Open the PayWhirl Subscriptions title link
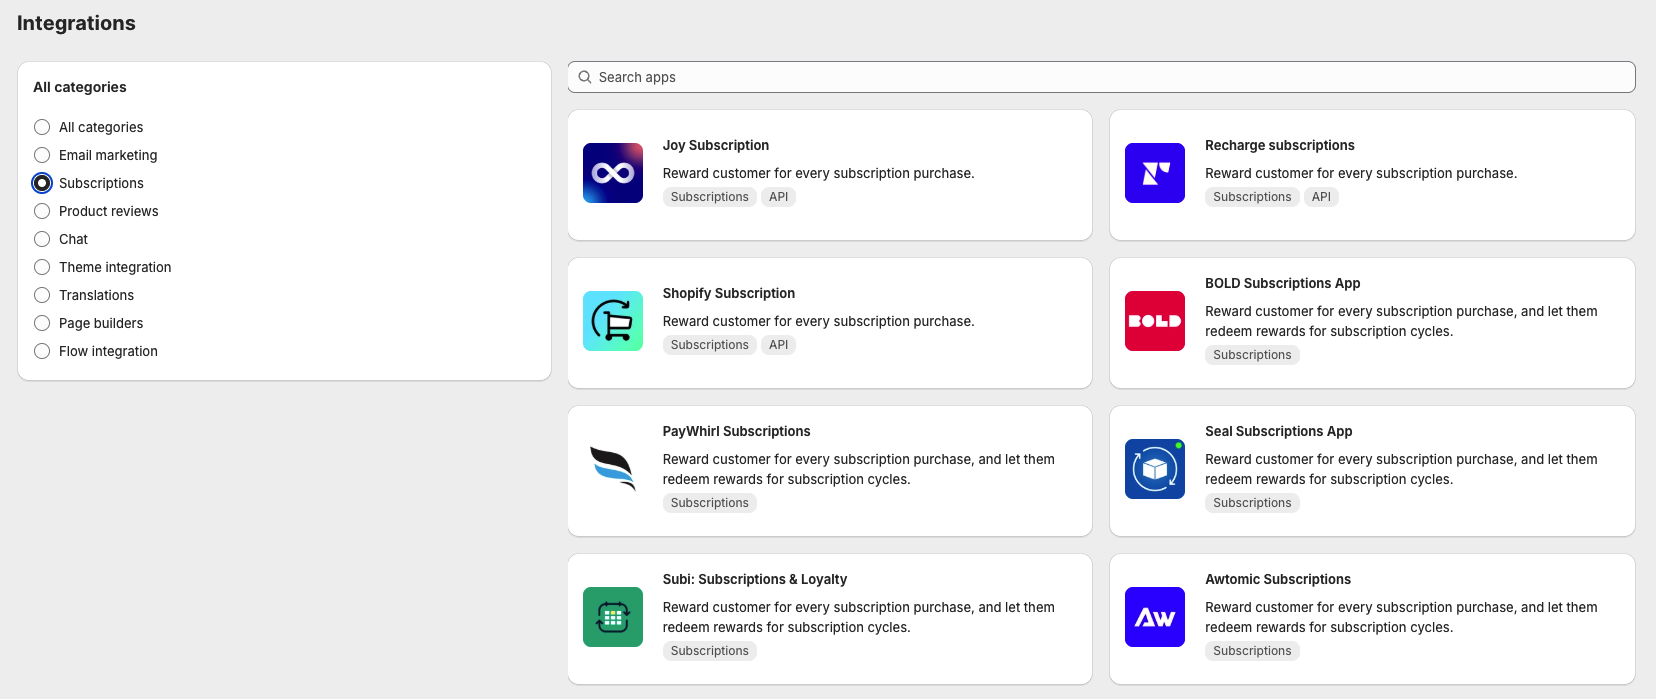 [736, 431]
